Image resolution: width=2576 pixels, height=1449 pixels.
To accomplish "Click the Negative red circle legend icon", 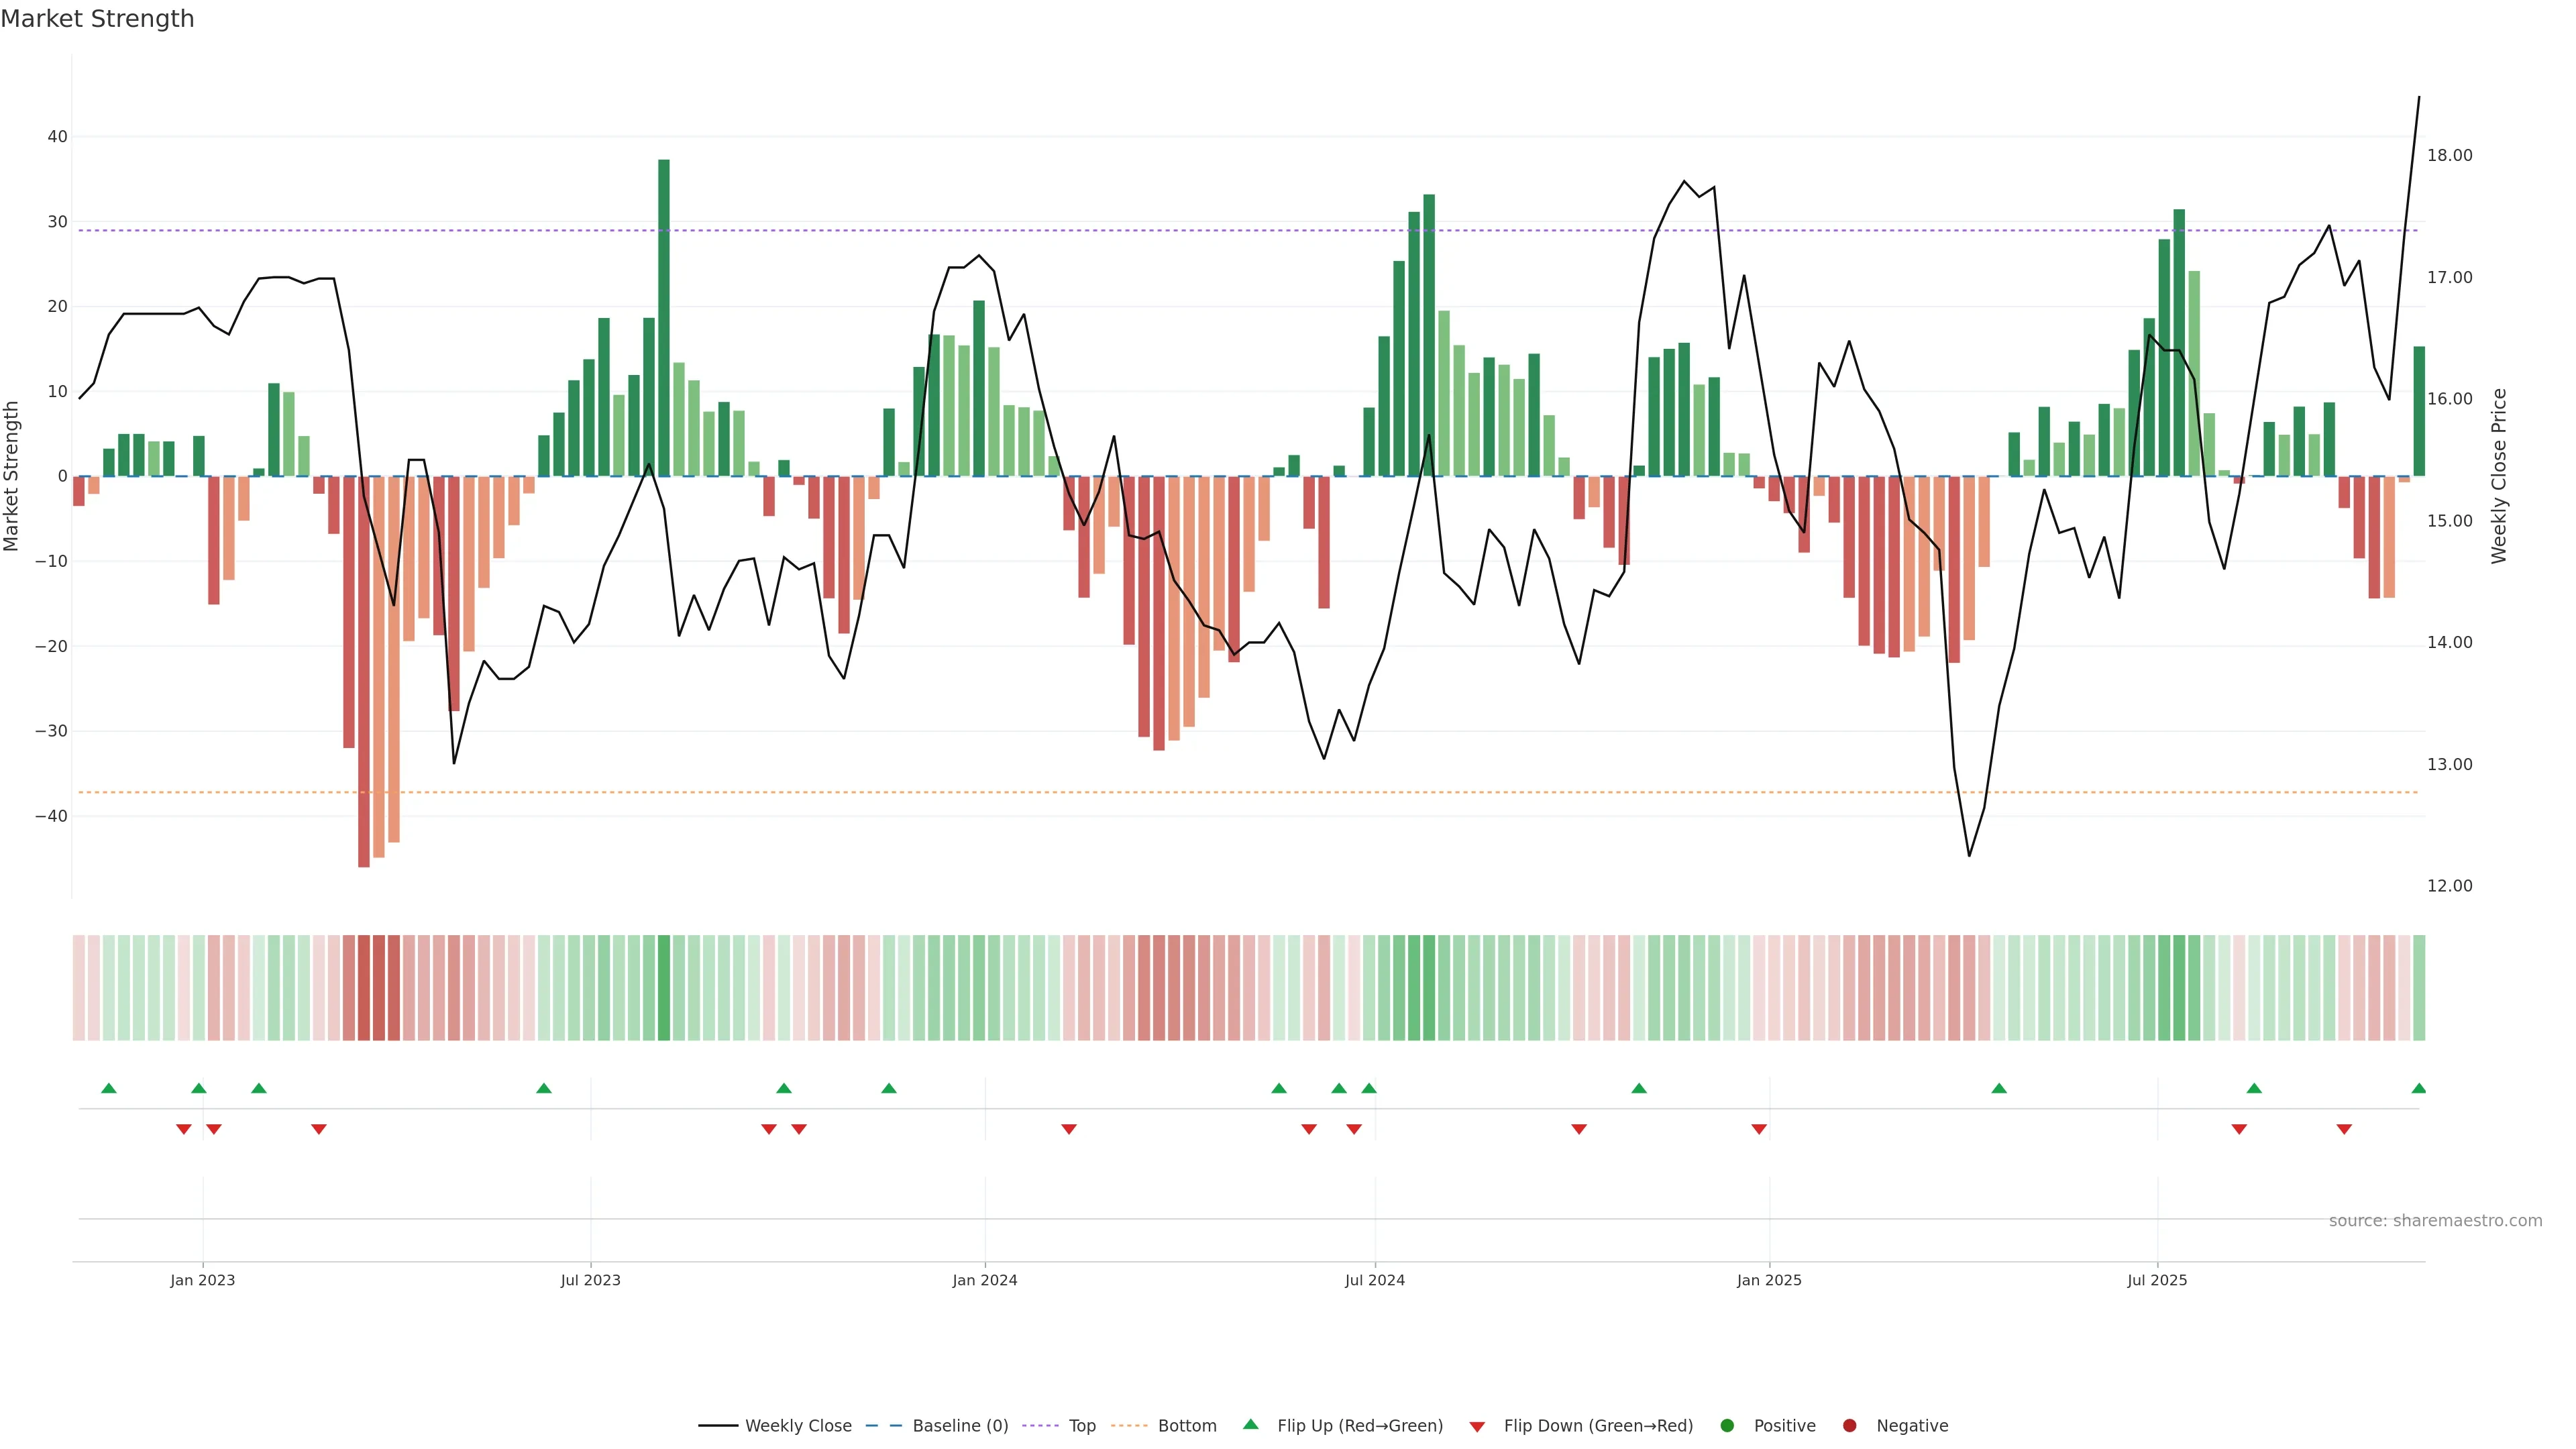I will click(1849, 1426).
